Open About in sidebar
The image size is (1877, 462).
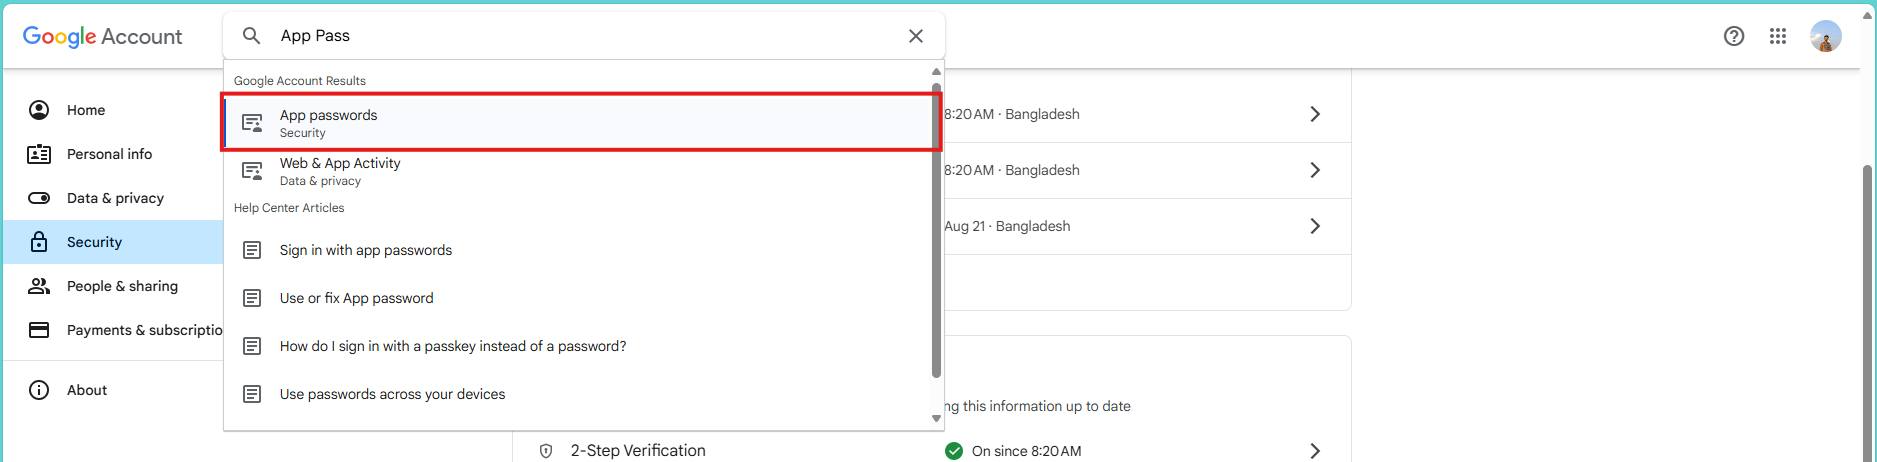point(113,390)
